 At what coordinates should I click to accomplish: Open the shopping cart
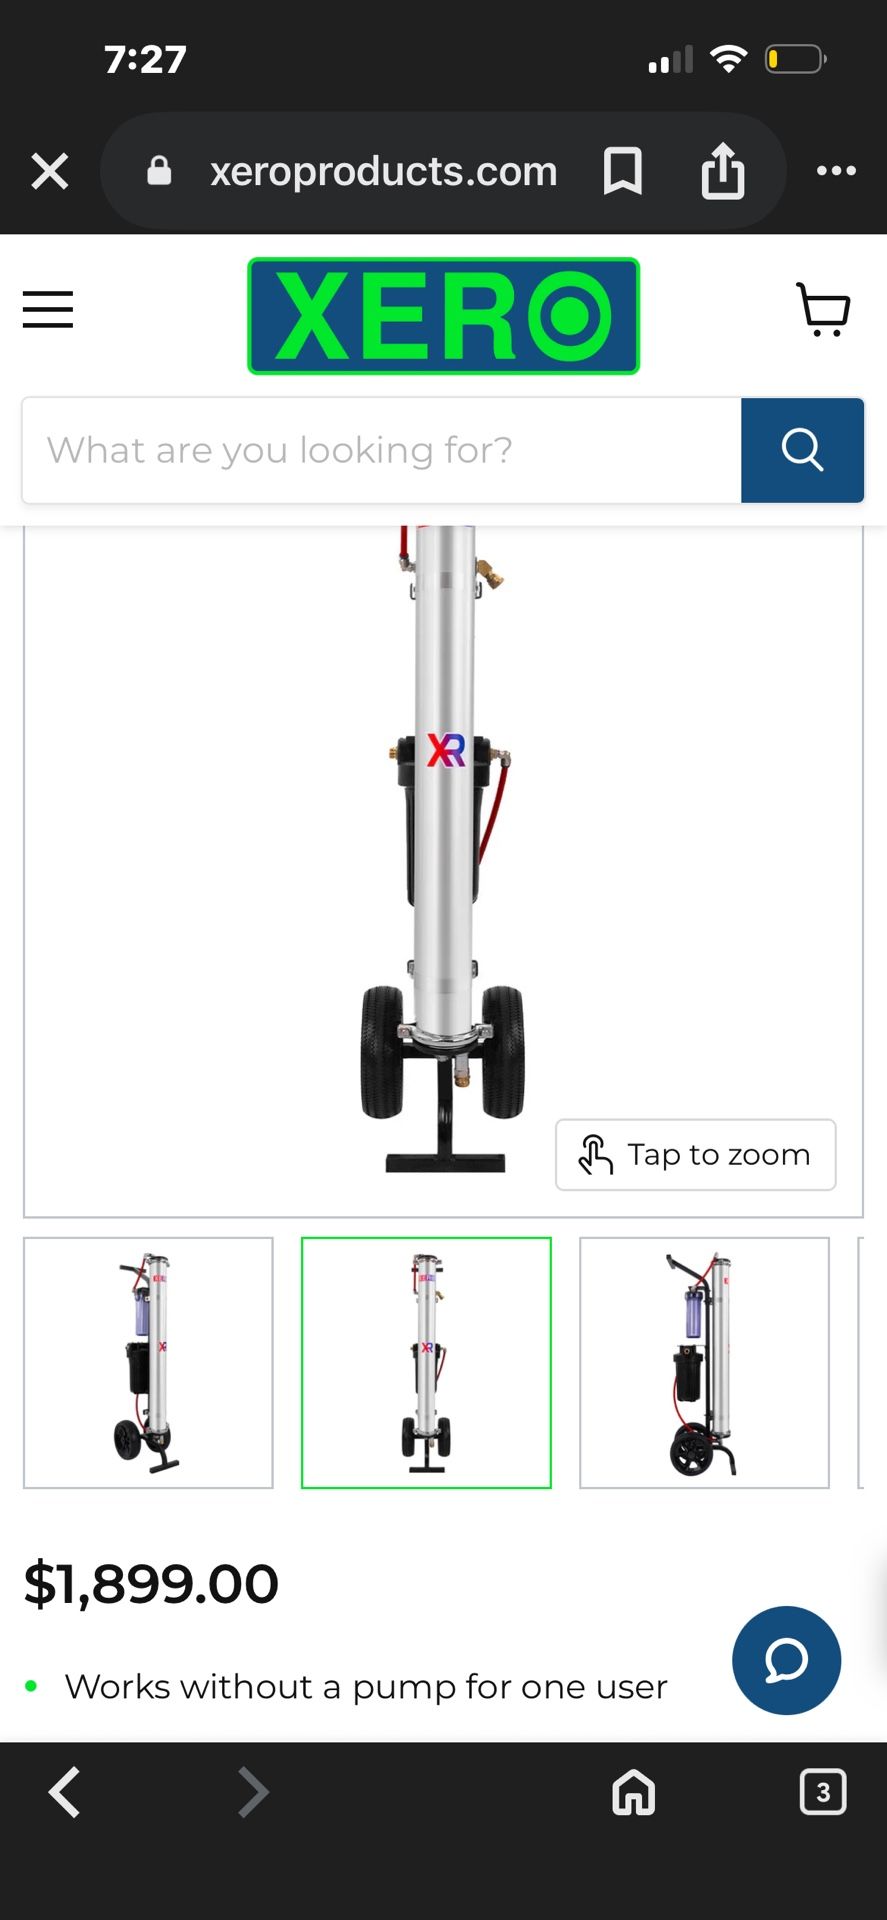pos(823,309)
